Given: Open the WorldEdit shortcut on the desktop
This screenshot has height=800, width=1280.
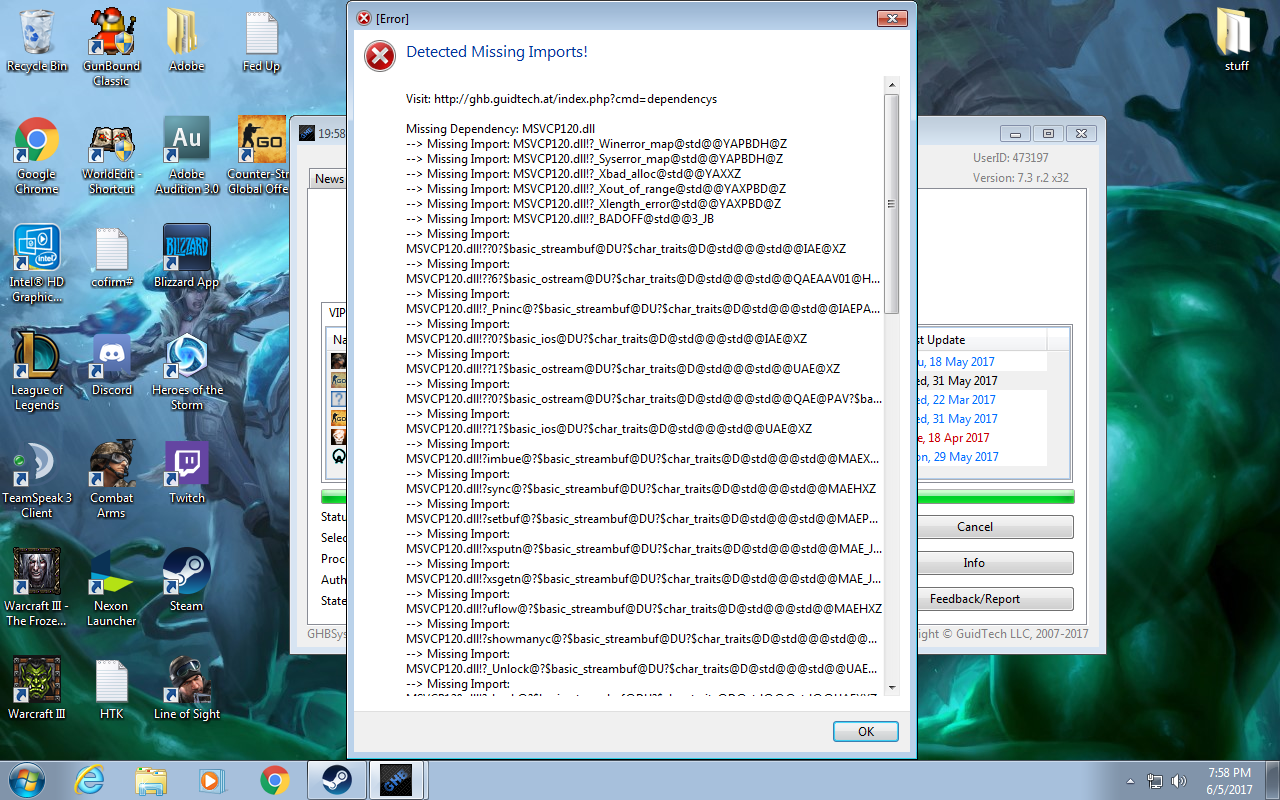Looking at the screenshot, I should click(x=112, y=160).
